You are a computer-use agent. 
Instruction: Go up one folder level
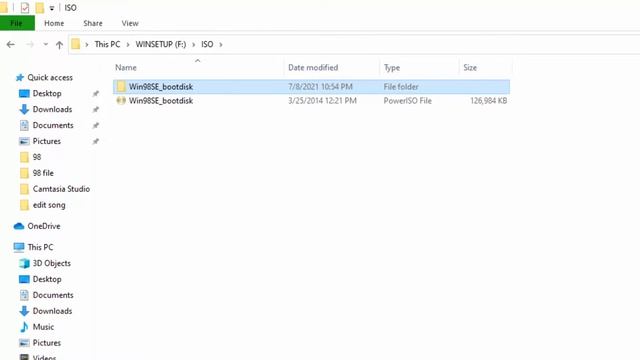pos(60,44)
